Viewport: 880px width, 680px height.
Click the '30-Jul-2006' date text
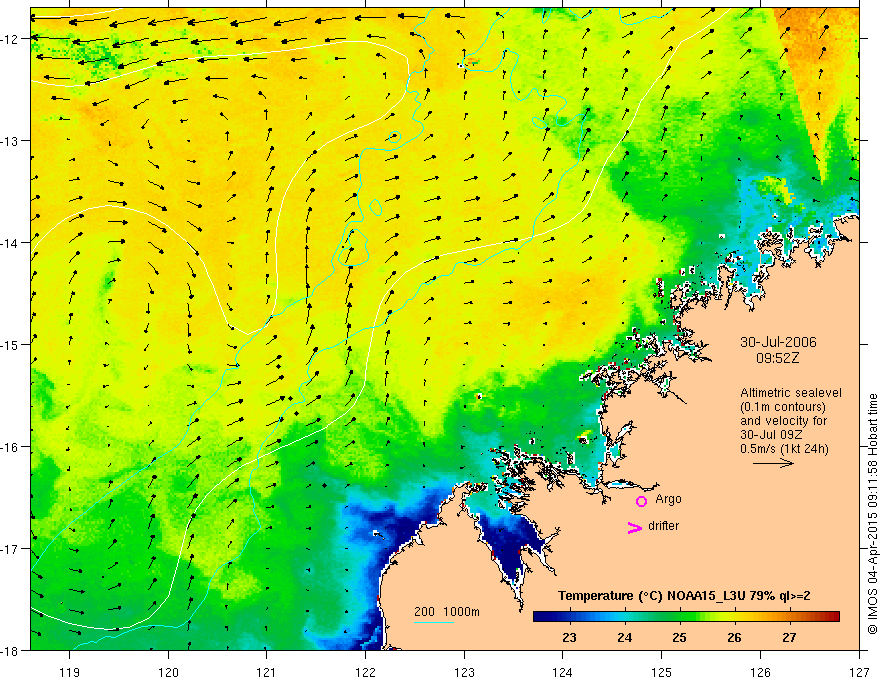(778, 342)
